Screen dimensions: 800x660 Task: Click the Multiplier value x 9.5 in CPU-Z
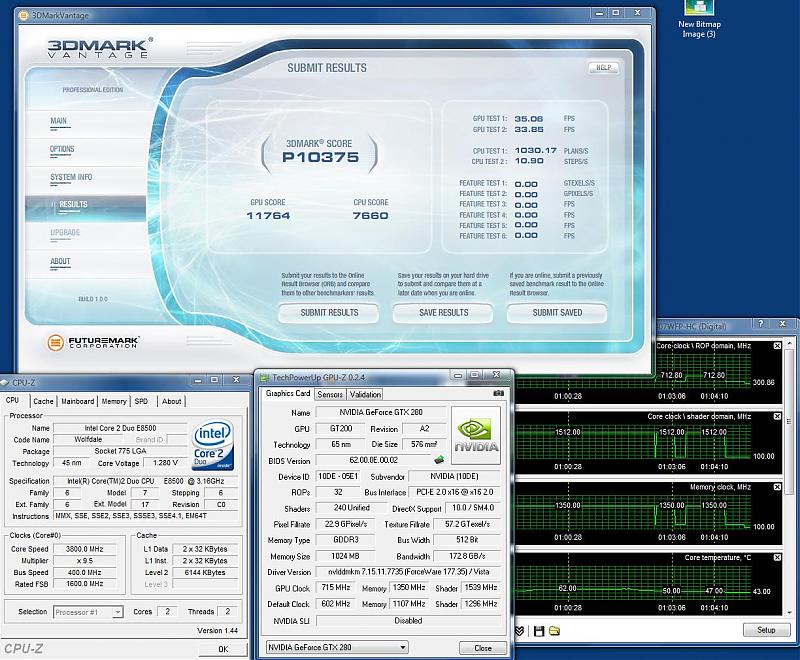tap(84, 561)
